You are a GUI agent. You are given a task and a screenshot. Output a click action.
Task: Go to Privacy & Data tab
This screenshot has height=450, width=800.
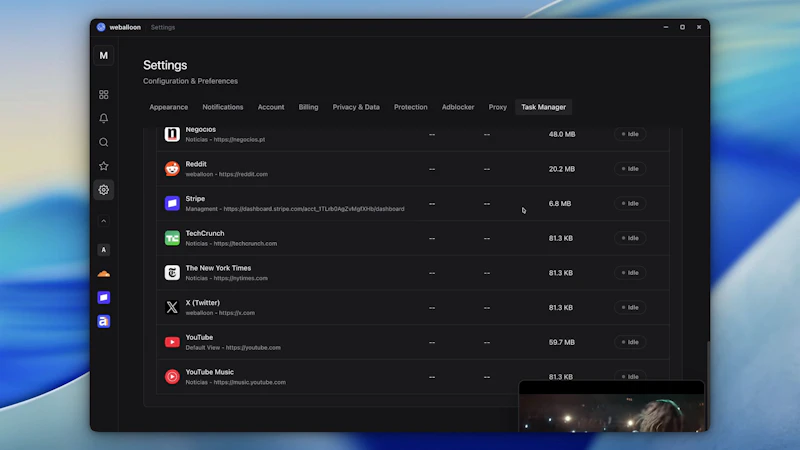click(356, 107)
